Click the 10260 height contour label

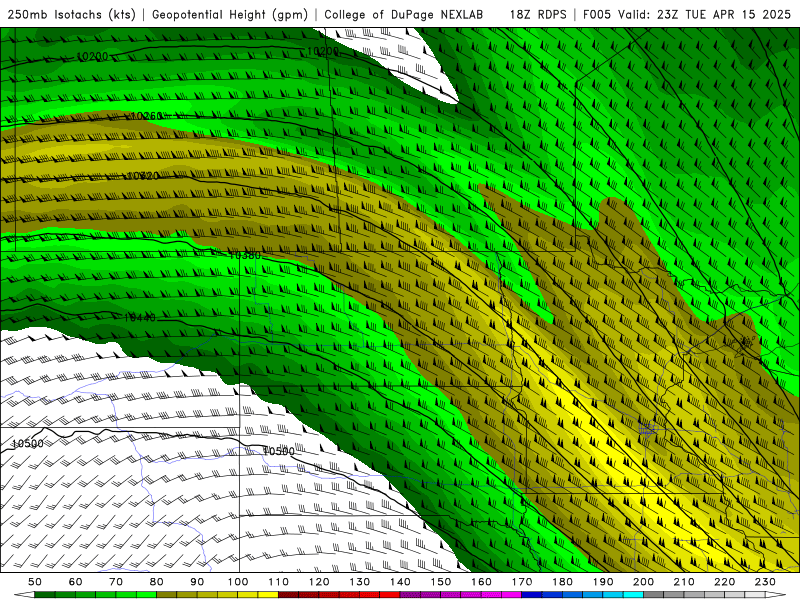[x=146, y=116]
